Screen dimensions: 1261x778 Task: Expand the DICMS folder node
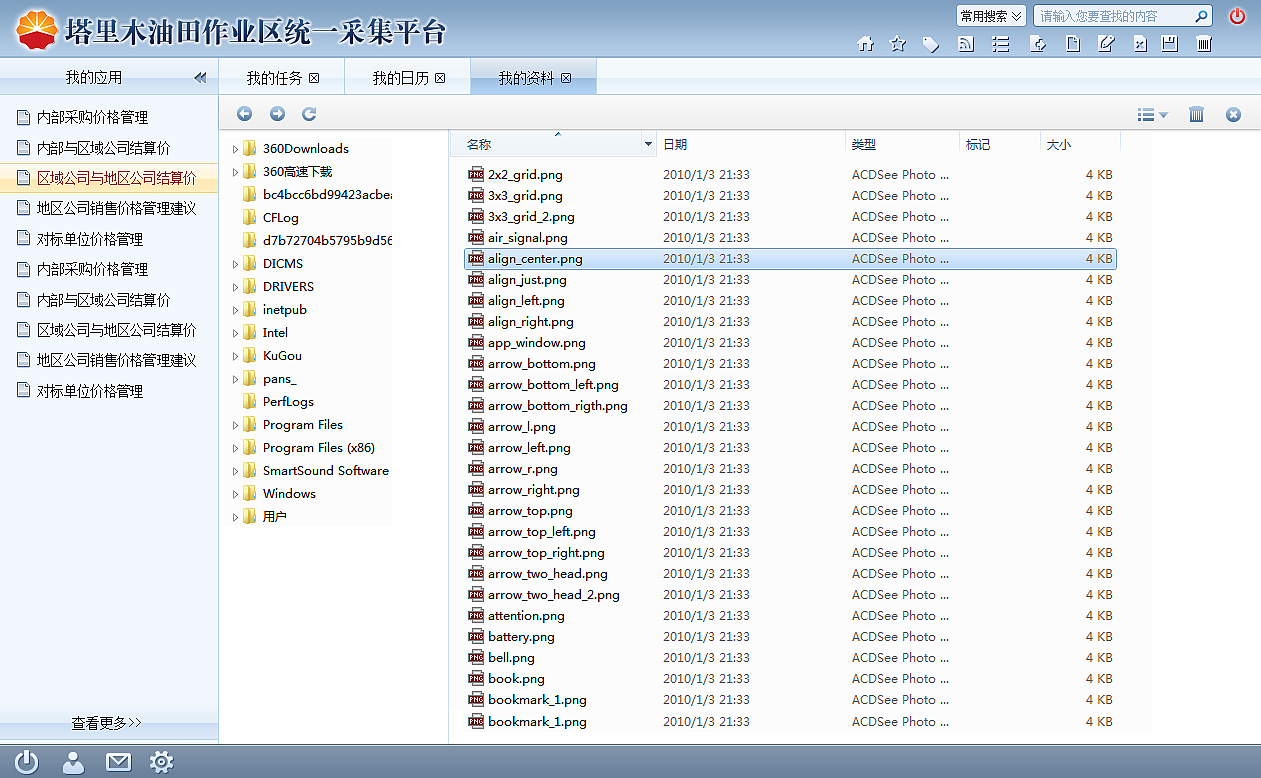(235, 264)
